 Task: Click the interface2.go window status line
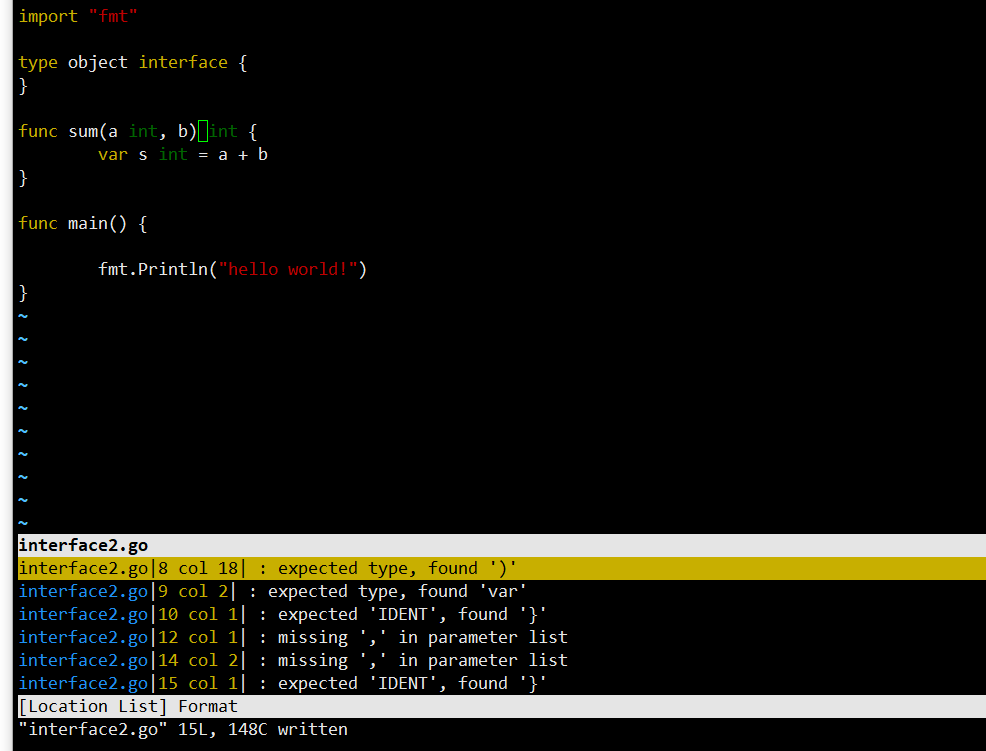point(502,545)
